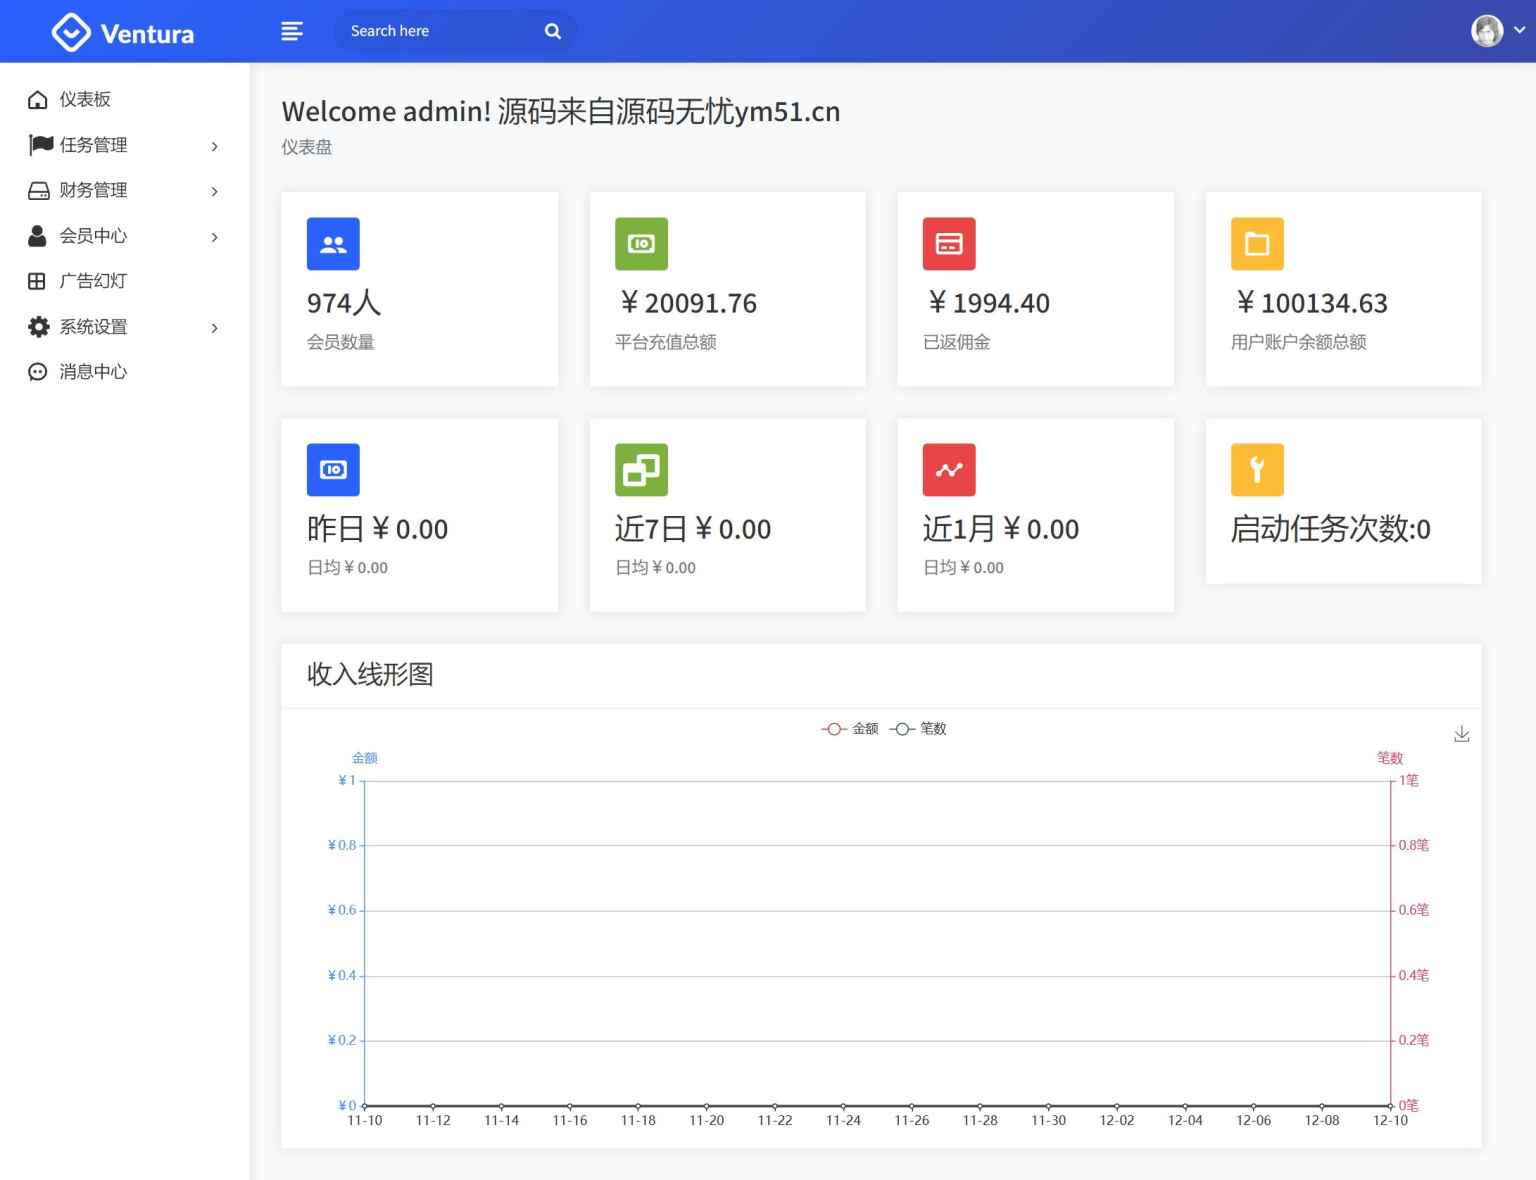This screenshot has width=1536, height=1180.
Task: Select the 会员中心 user icon
Action: (x=37, y=235)
